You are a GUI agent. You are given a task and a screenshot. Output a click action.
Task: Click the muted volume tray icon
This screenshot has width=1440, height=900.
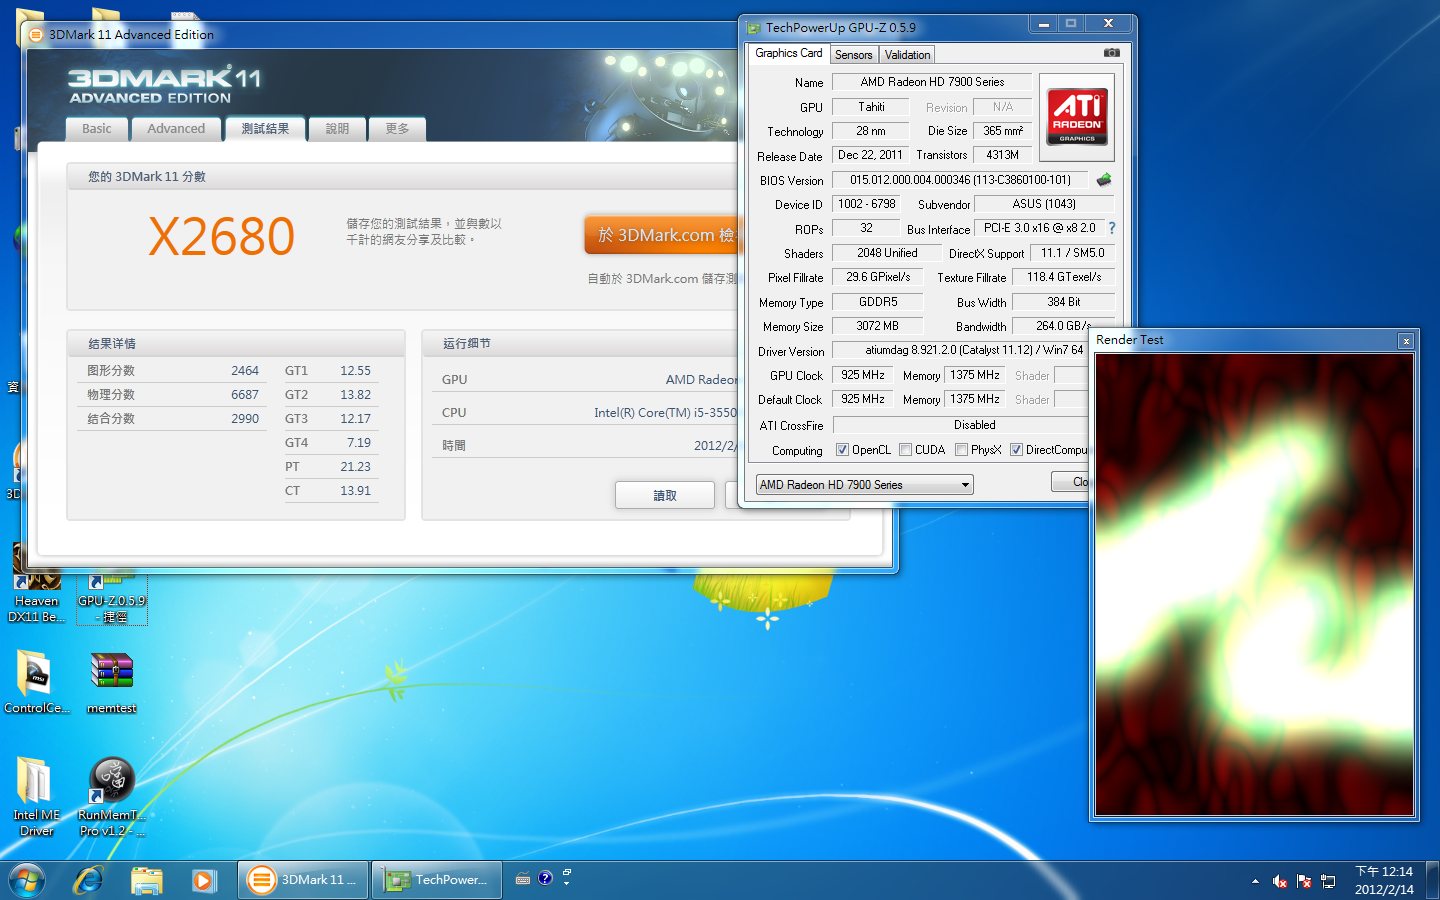pyautogui.click(x=1279, y=881)
